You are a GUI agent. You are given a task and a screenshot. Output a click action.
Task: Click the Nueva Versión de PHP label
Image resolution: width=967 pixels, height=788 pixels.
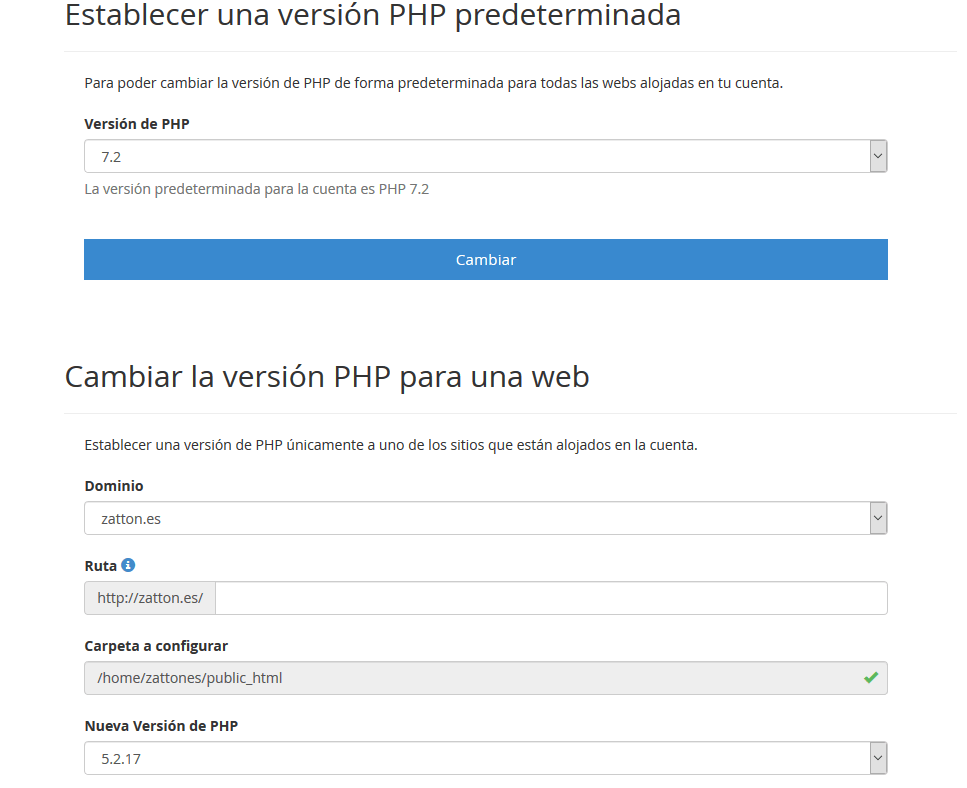click(161, 726)
